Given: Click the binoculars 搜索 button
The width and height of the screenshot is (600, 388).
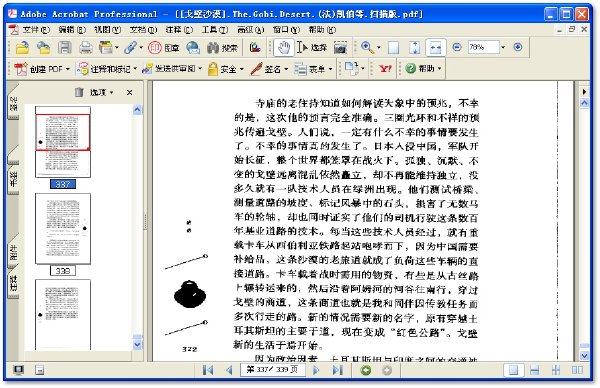Looking at the screenshot, I should (x=222, y=47).
